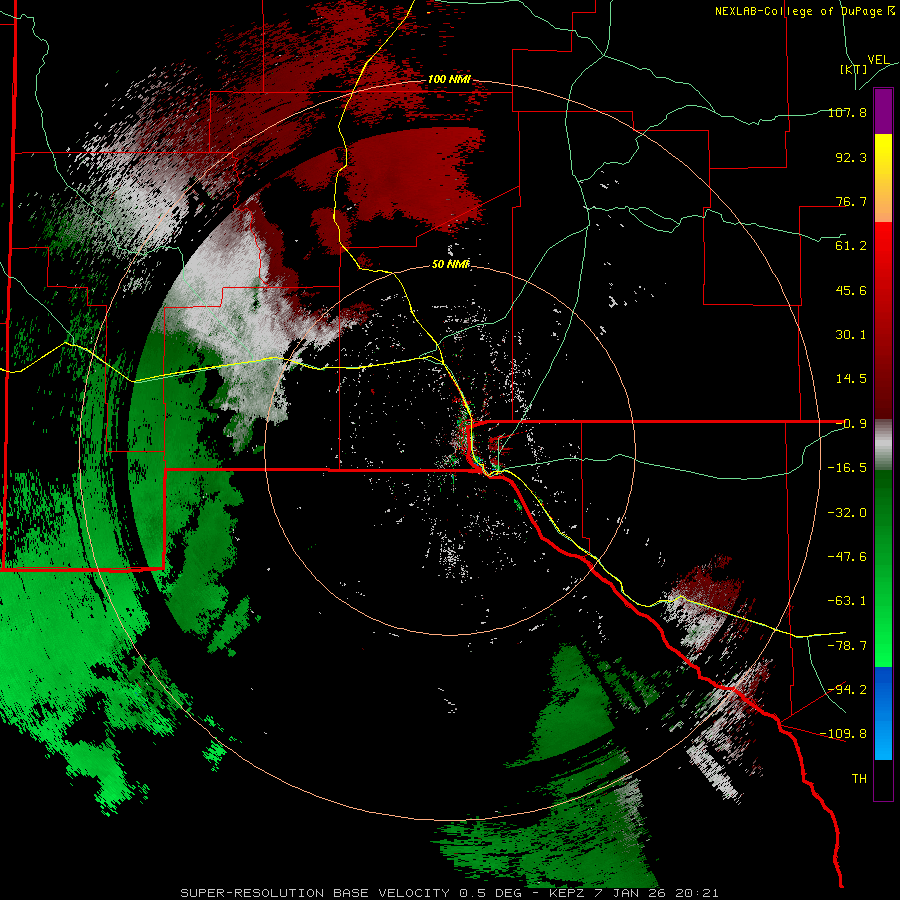Click the NEXLAB-College of DuPage watermark text
The height and width of the screenshot is (900, 900).
tap(805, 11)
